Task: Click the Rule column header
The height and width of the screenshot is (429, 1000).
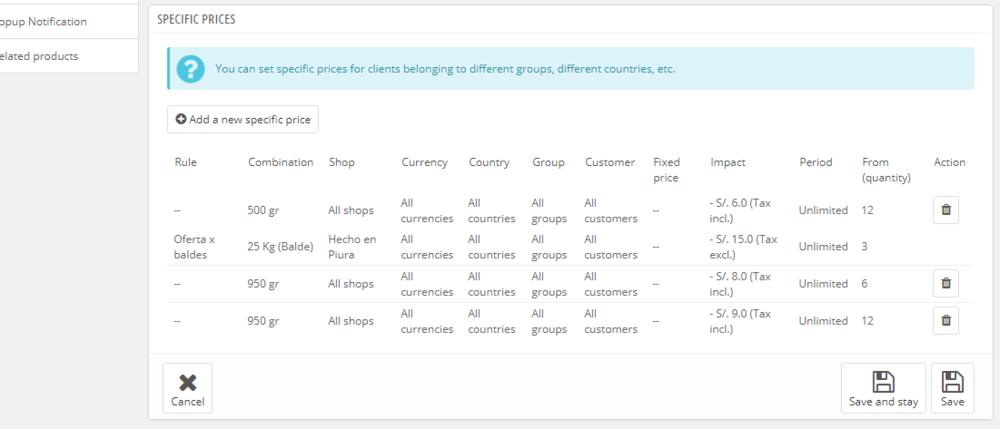Action: (x=186, y=163)
